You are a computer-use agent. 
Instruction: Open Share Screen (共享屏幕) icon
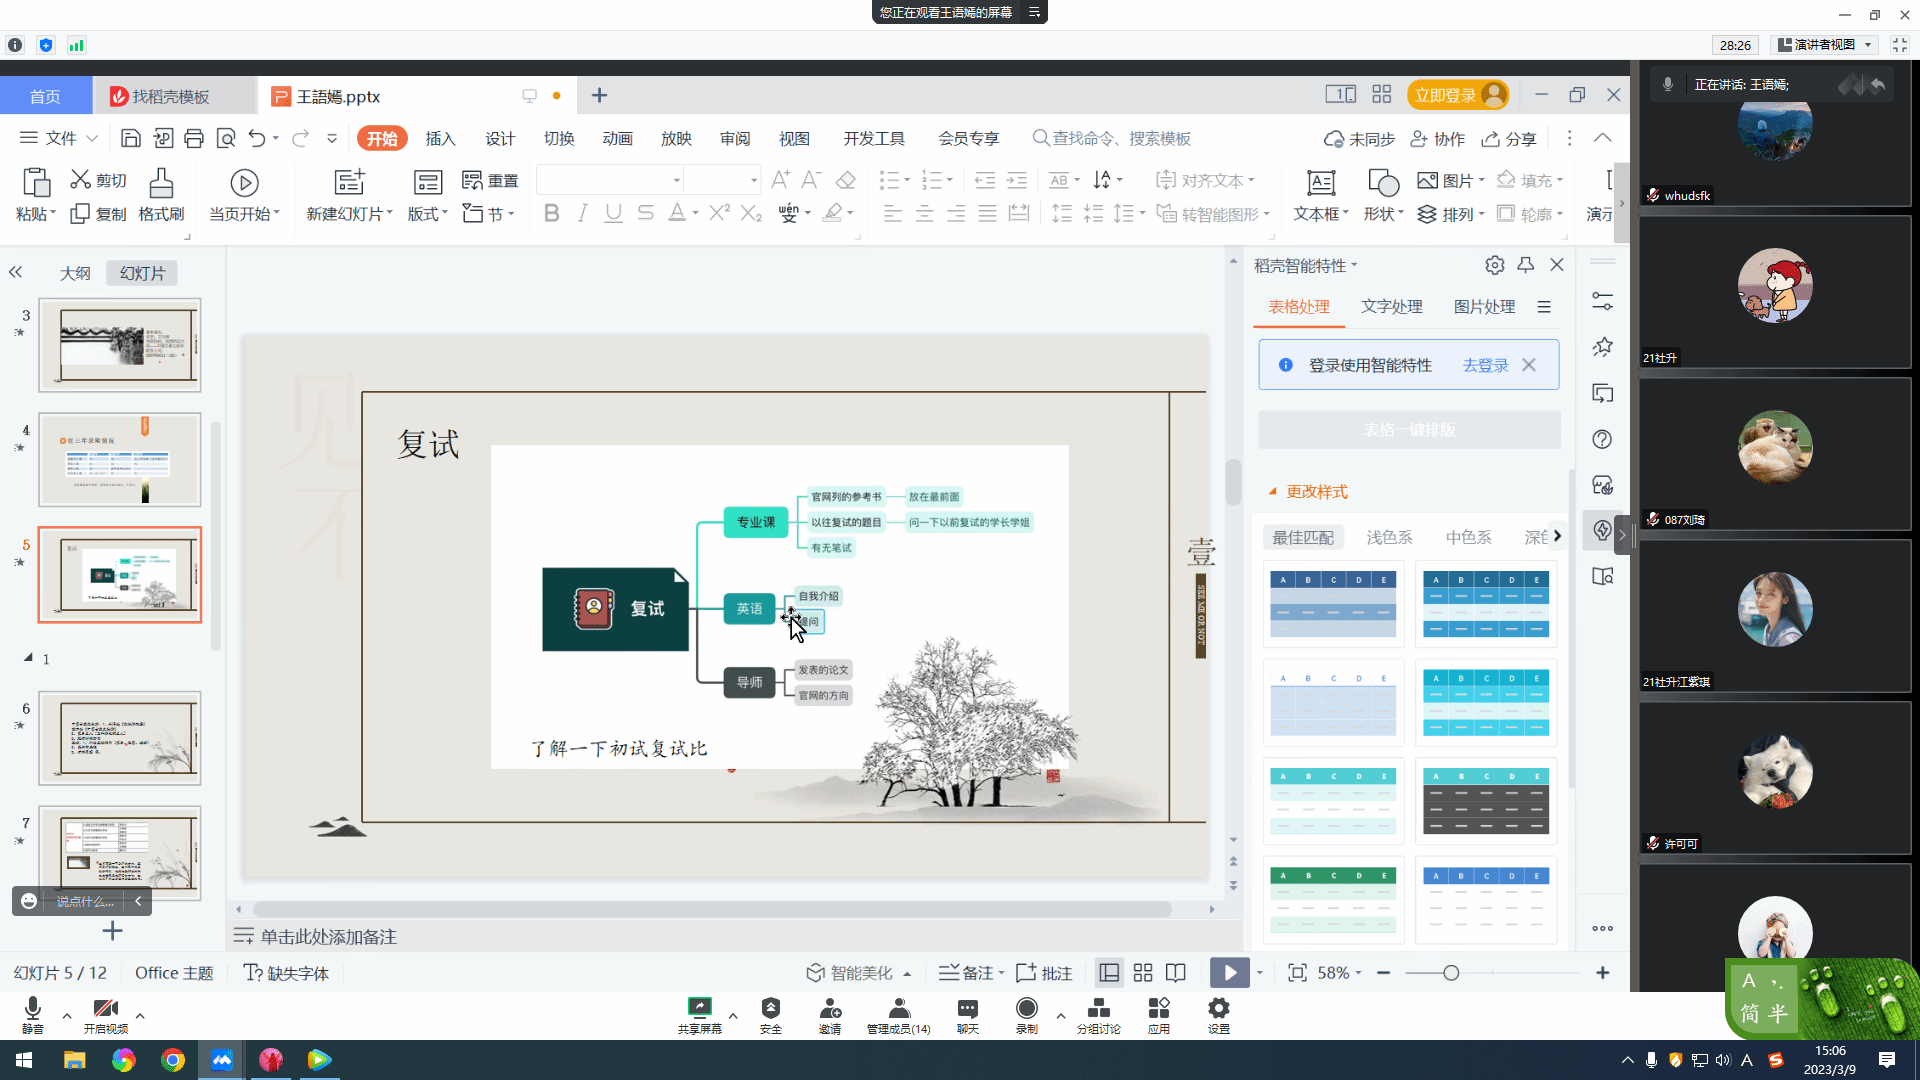tap(699, 1008)
